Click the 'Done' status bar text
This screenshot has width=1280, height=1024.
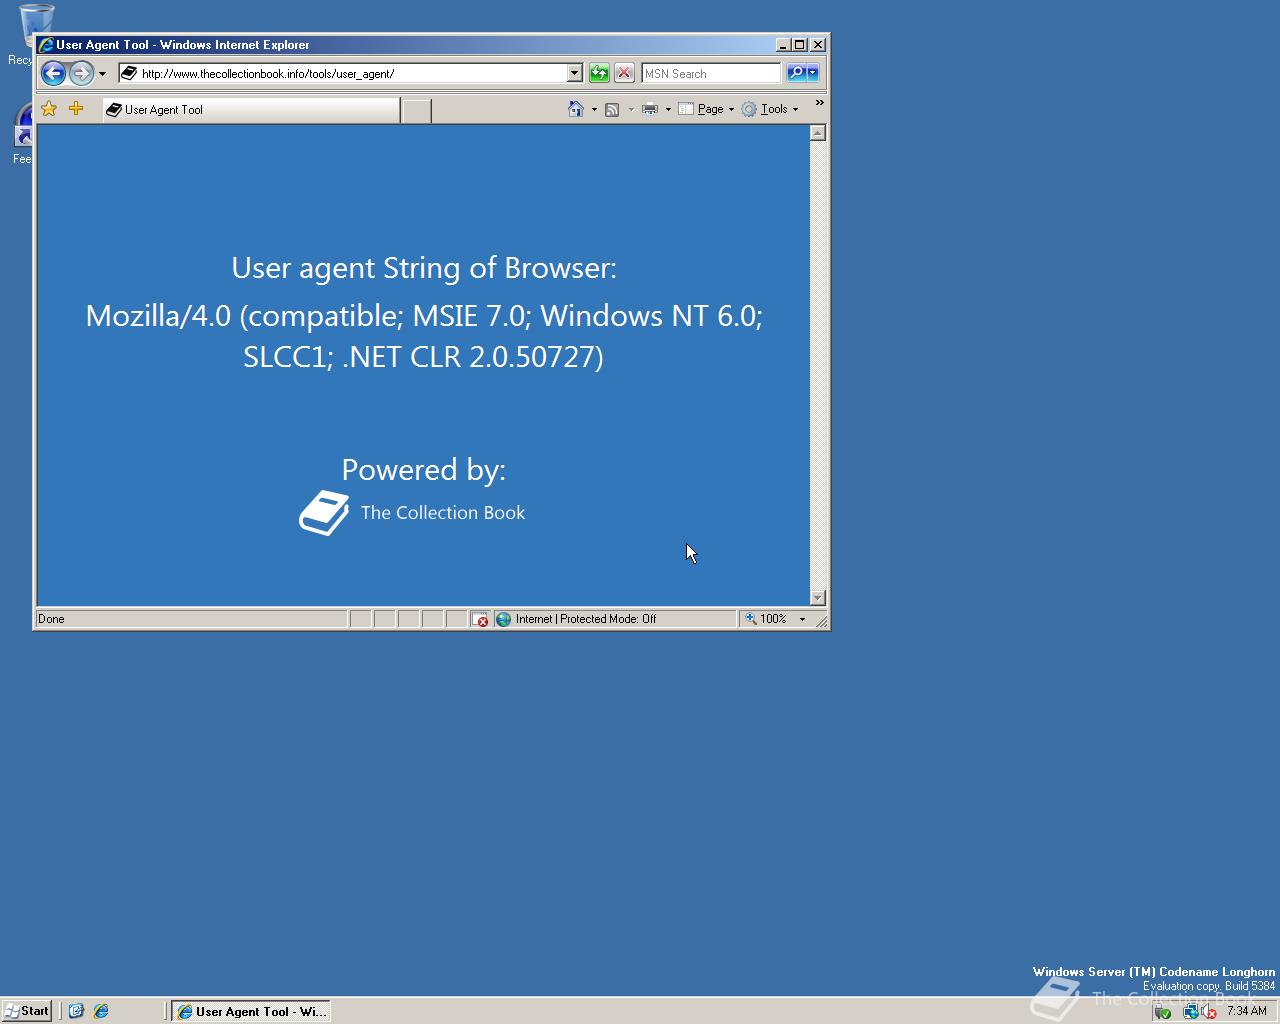[51, 619]
